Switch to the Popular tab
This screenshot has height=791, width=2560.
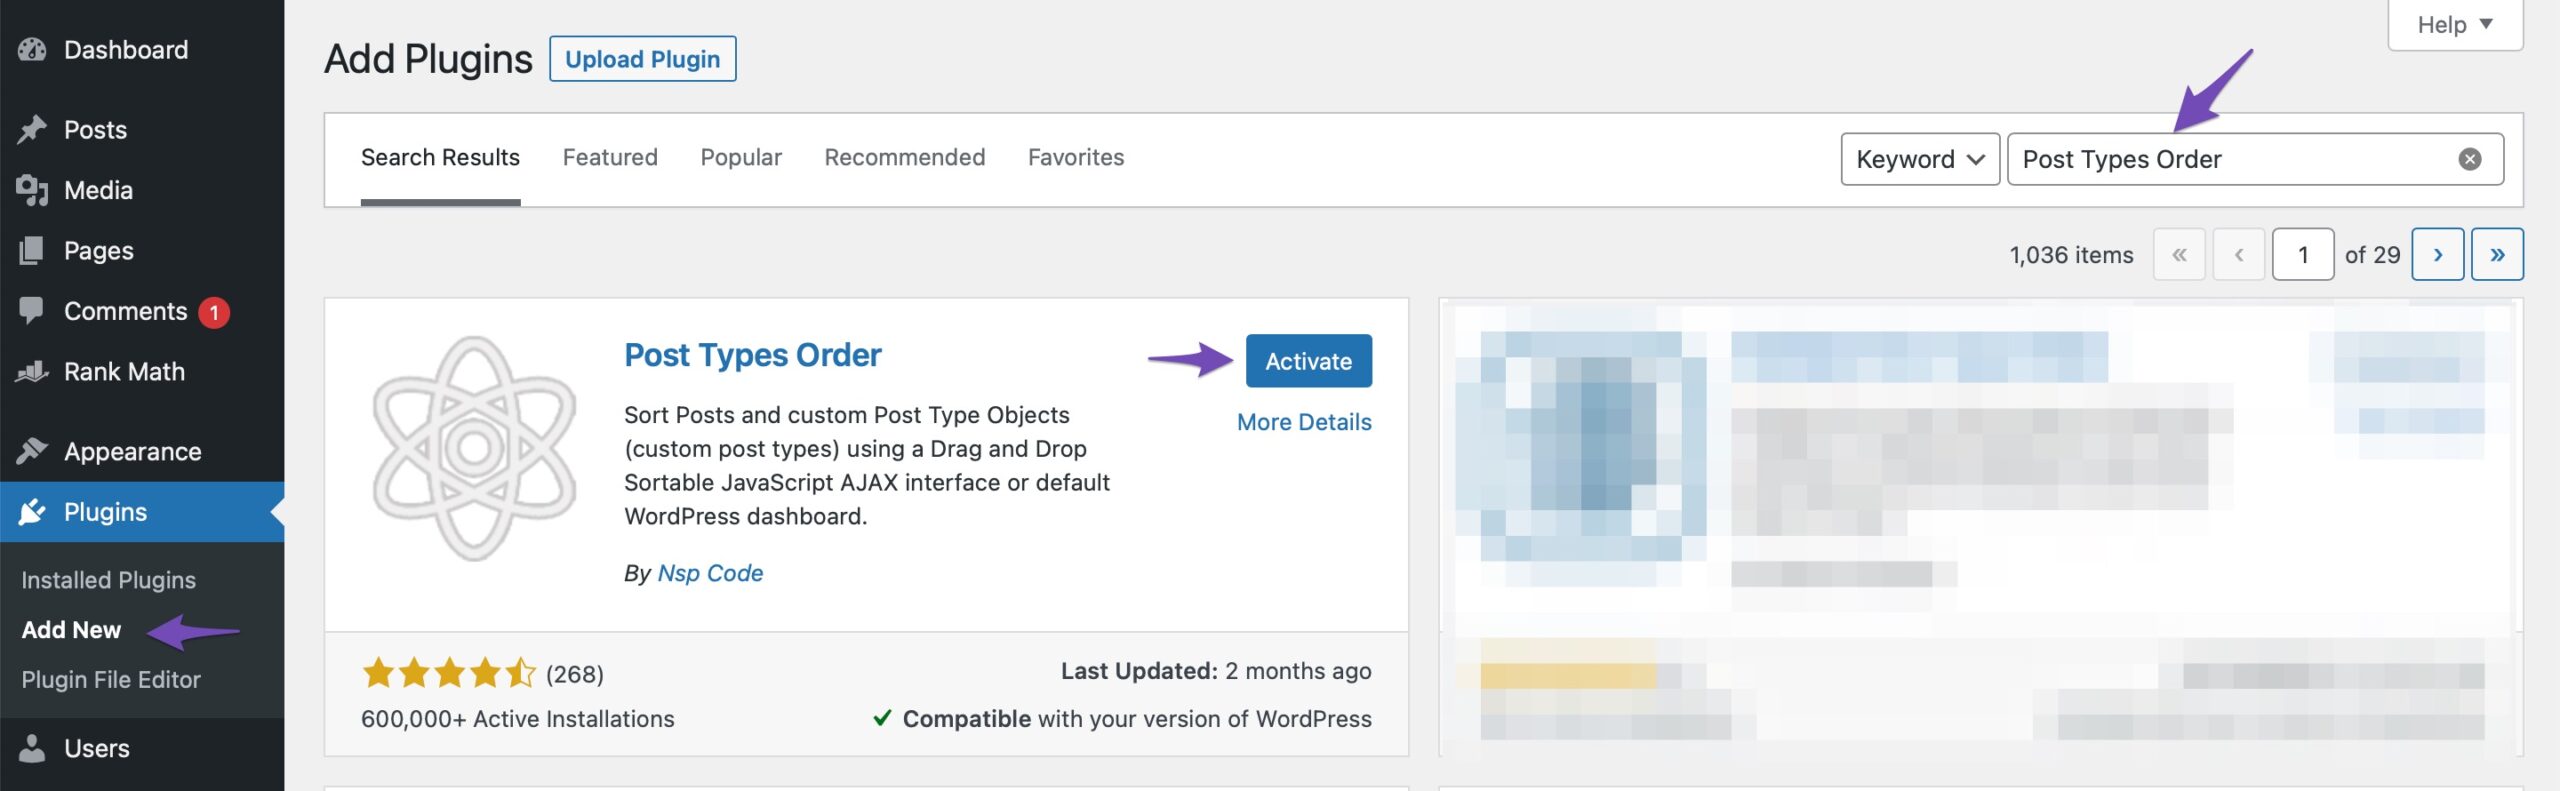(x=741, y=158)
